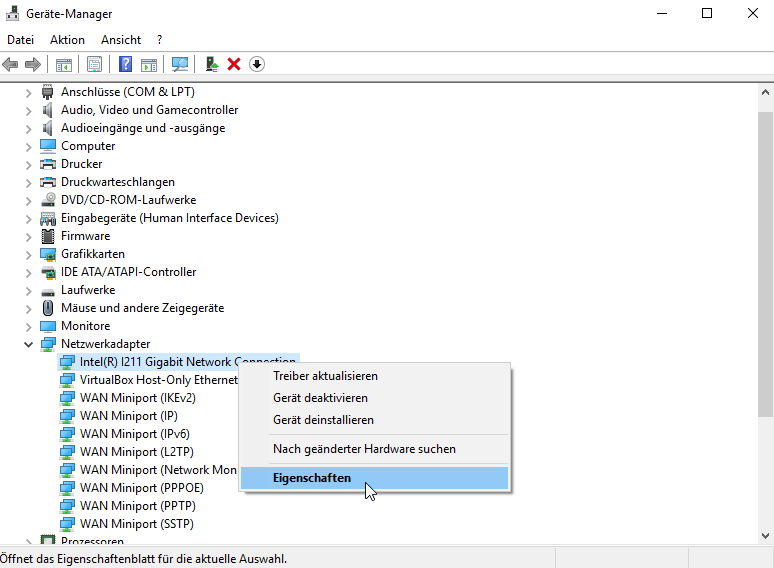Select WAN Miniport (SSTP) adapter
The width and height of the screenshot is (774, 568).
pyautogui.click(x=136, y=524)
